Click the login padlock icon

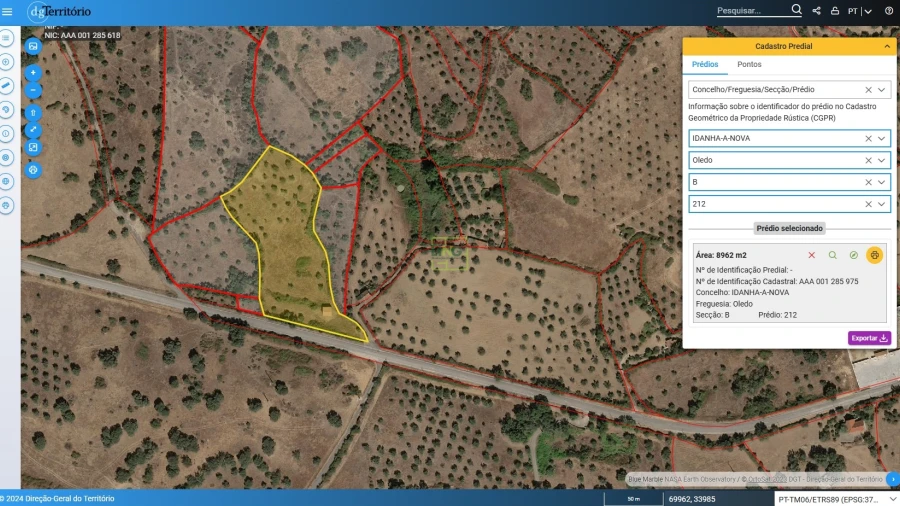tap(834, 11)
